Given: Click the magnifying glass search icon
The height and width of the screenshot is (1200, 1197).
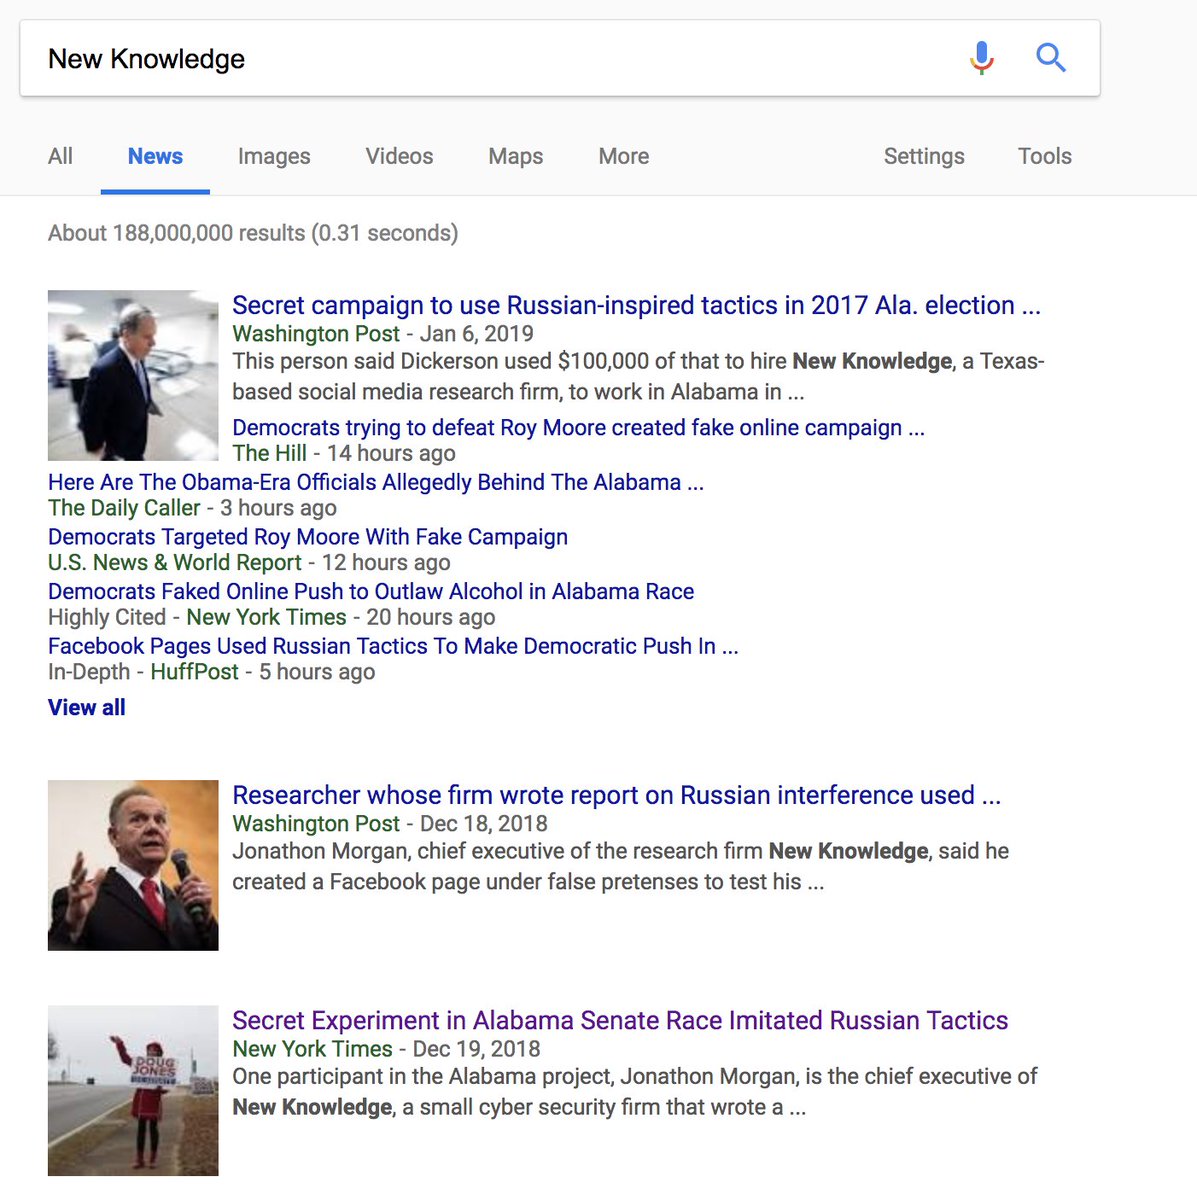Looking at the screenshot, I should click(1051, 58).
